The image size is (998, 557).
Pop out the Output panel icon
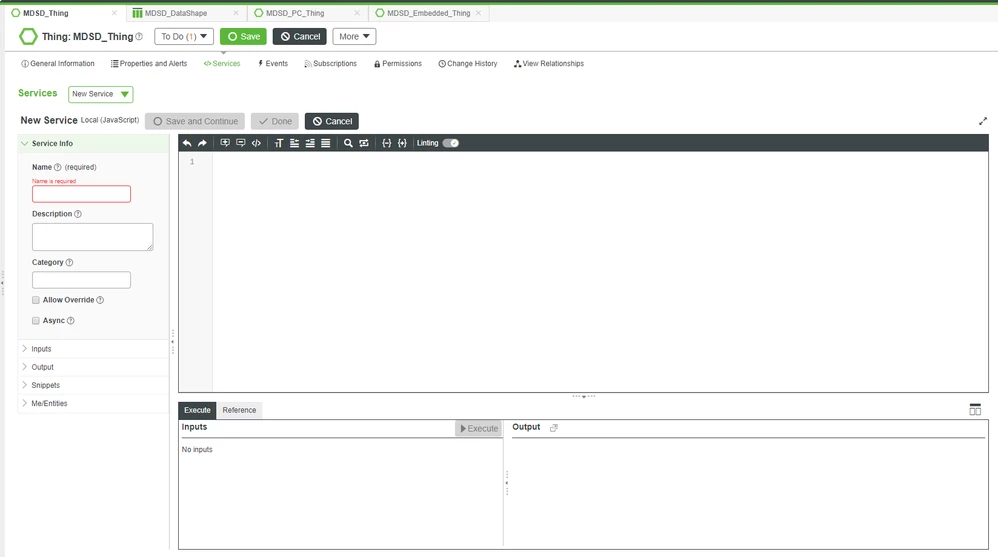[554, 428]
